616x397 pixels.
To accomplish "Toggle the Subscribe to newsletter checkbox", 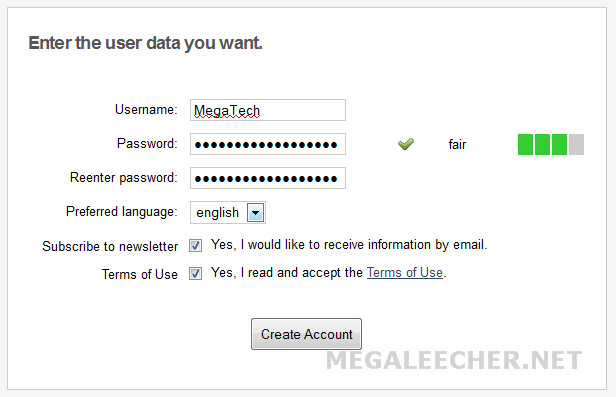I will (195, 246).
